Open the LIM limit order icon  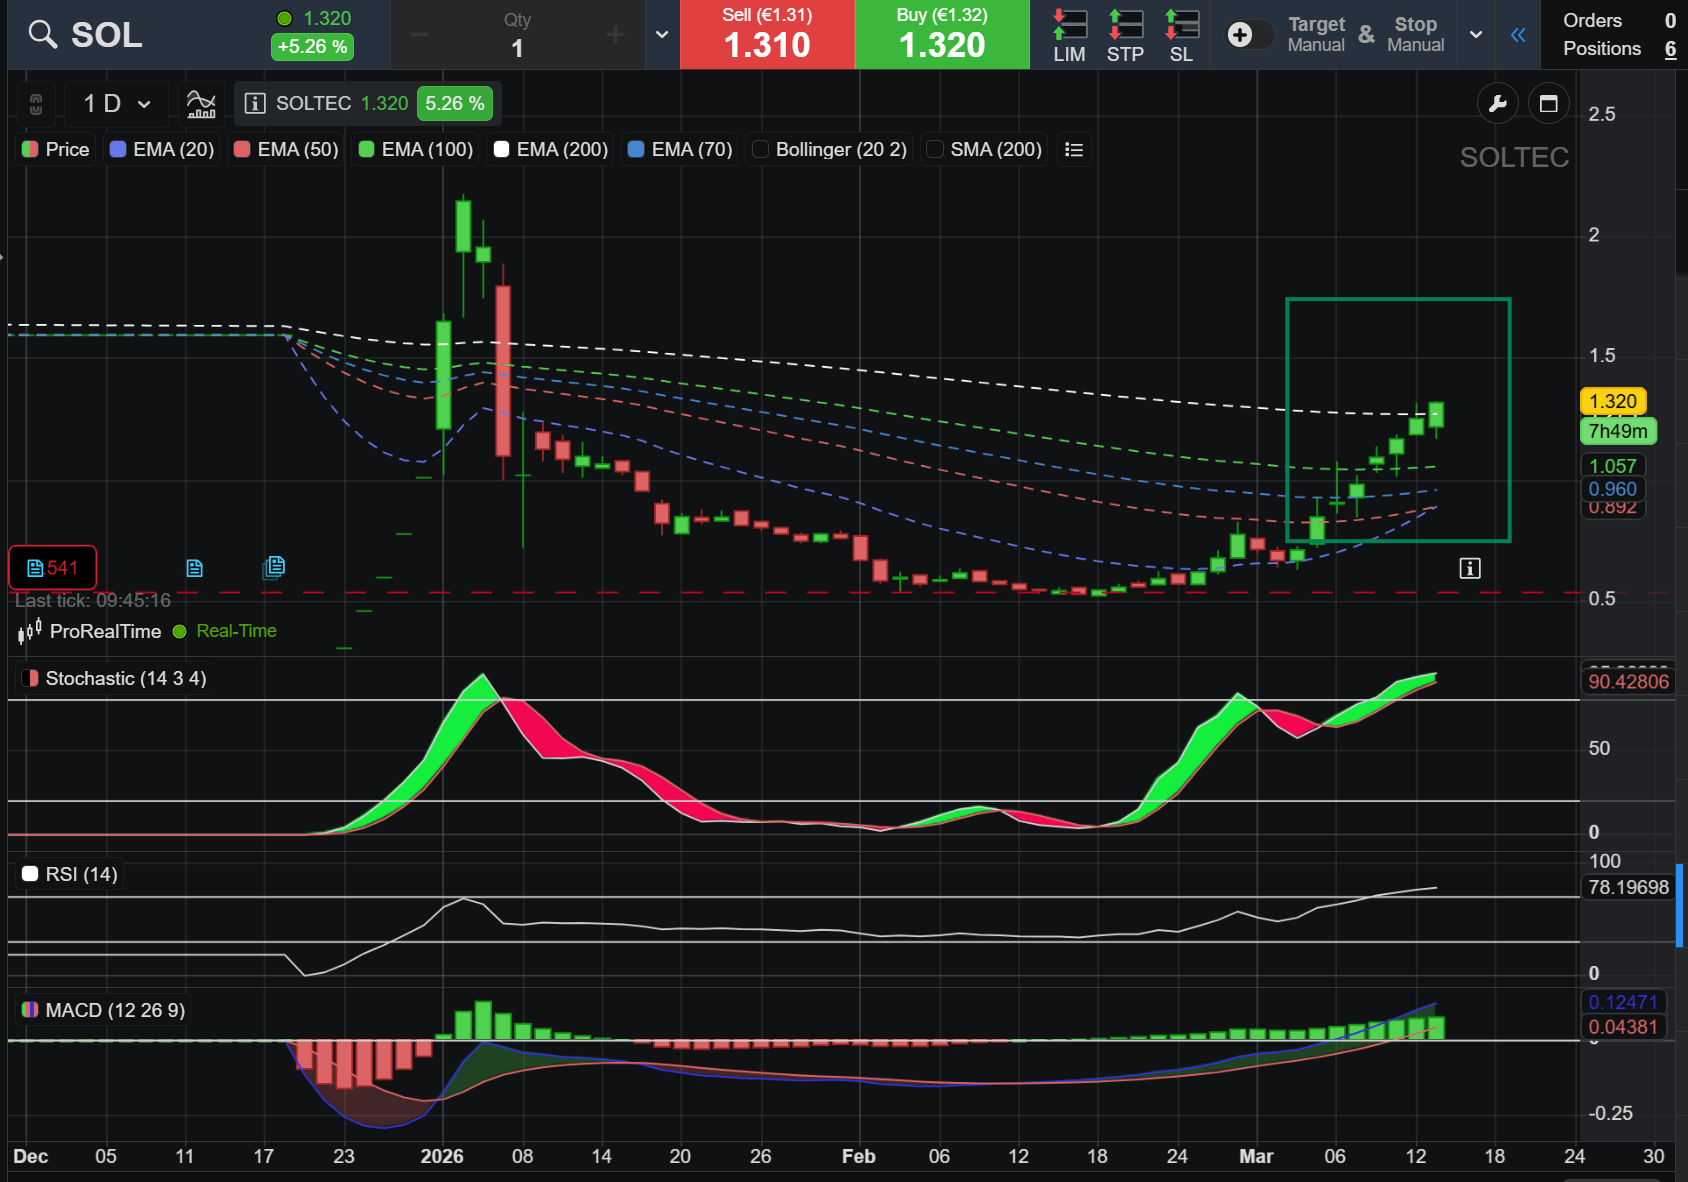click(x=1069, y=35)
